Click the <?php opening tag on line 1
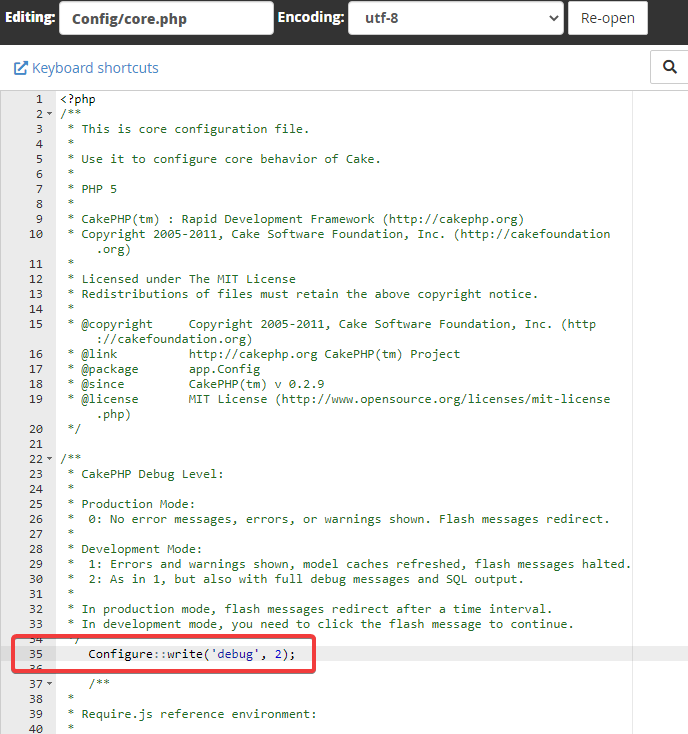 78,99
